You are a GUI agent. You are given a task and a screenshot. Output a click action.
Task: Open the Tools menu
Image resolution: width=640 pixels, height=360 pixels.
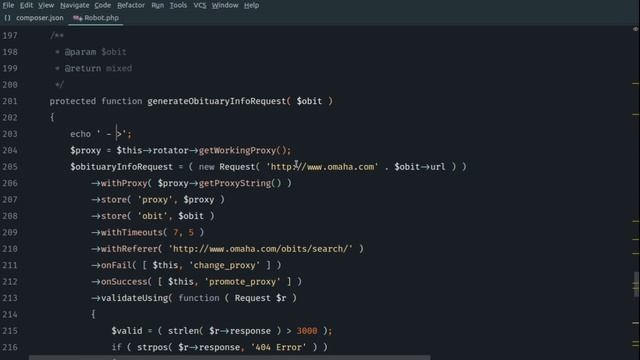(178, 5)
